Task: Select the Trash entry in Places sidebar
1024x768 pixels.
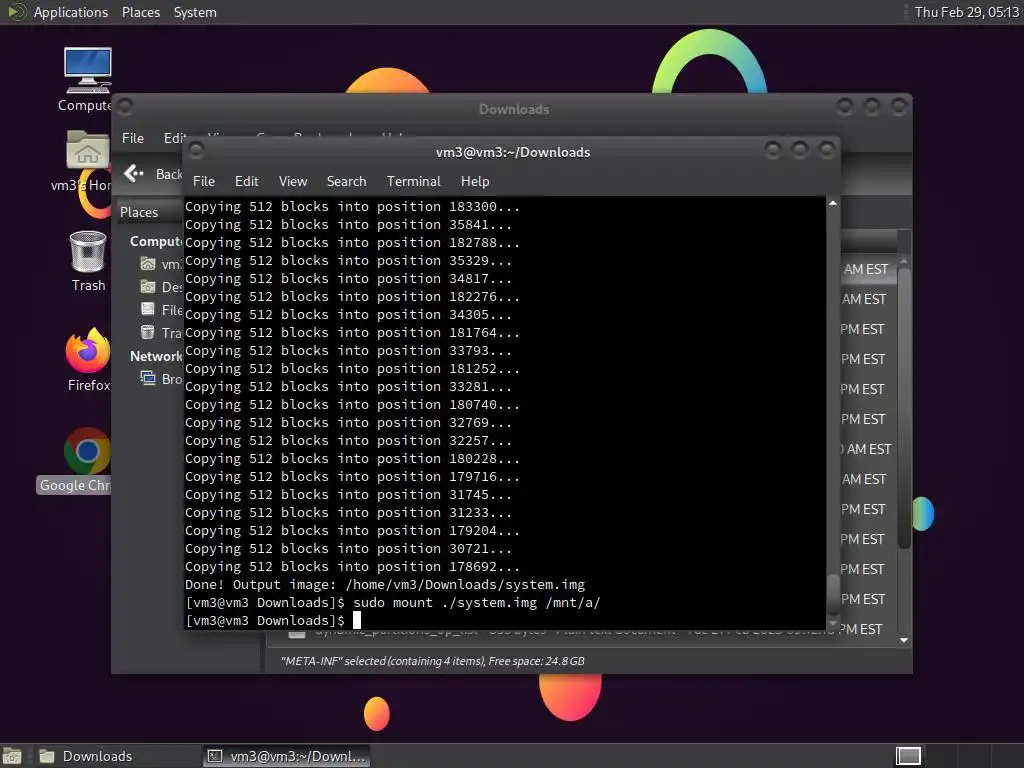Action: 161,332
